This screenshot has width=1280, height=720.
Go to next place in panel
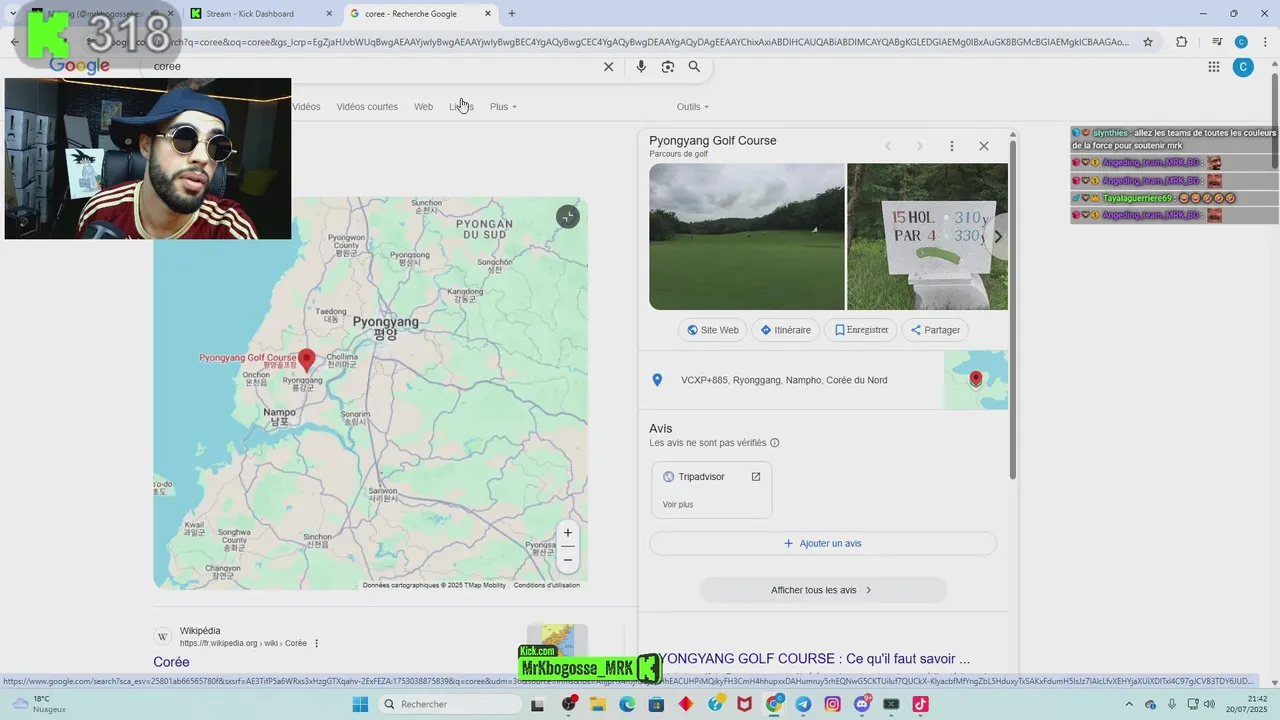[x=920, y=146]
